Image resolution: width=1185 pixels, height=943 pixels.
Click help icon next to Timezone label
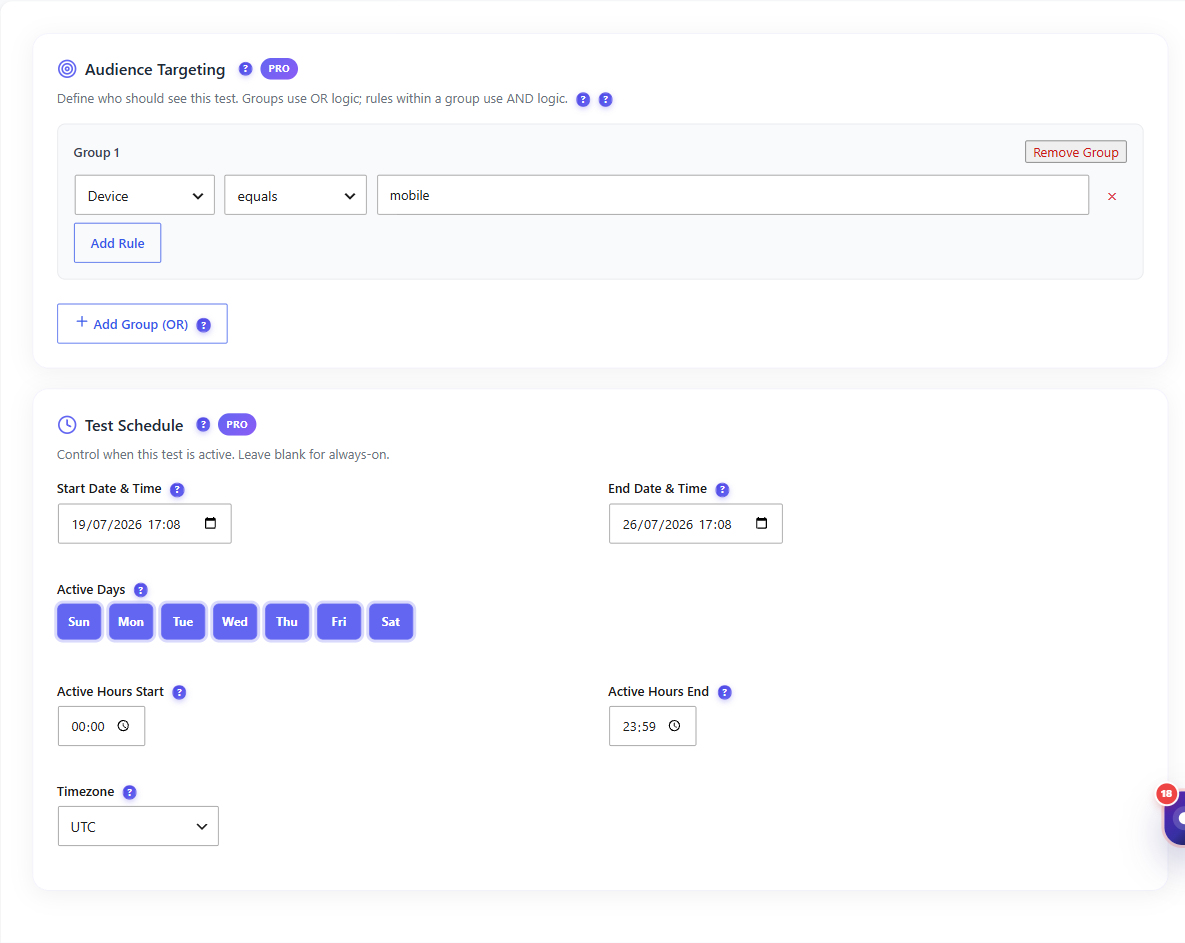tap(129, 793)
